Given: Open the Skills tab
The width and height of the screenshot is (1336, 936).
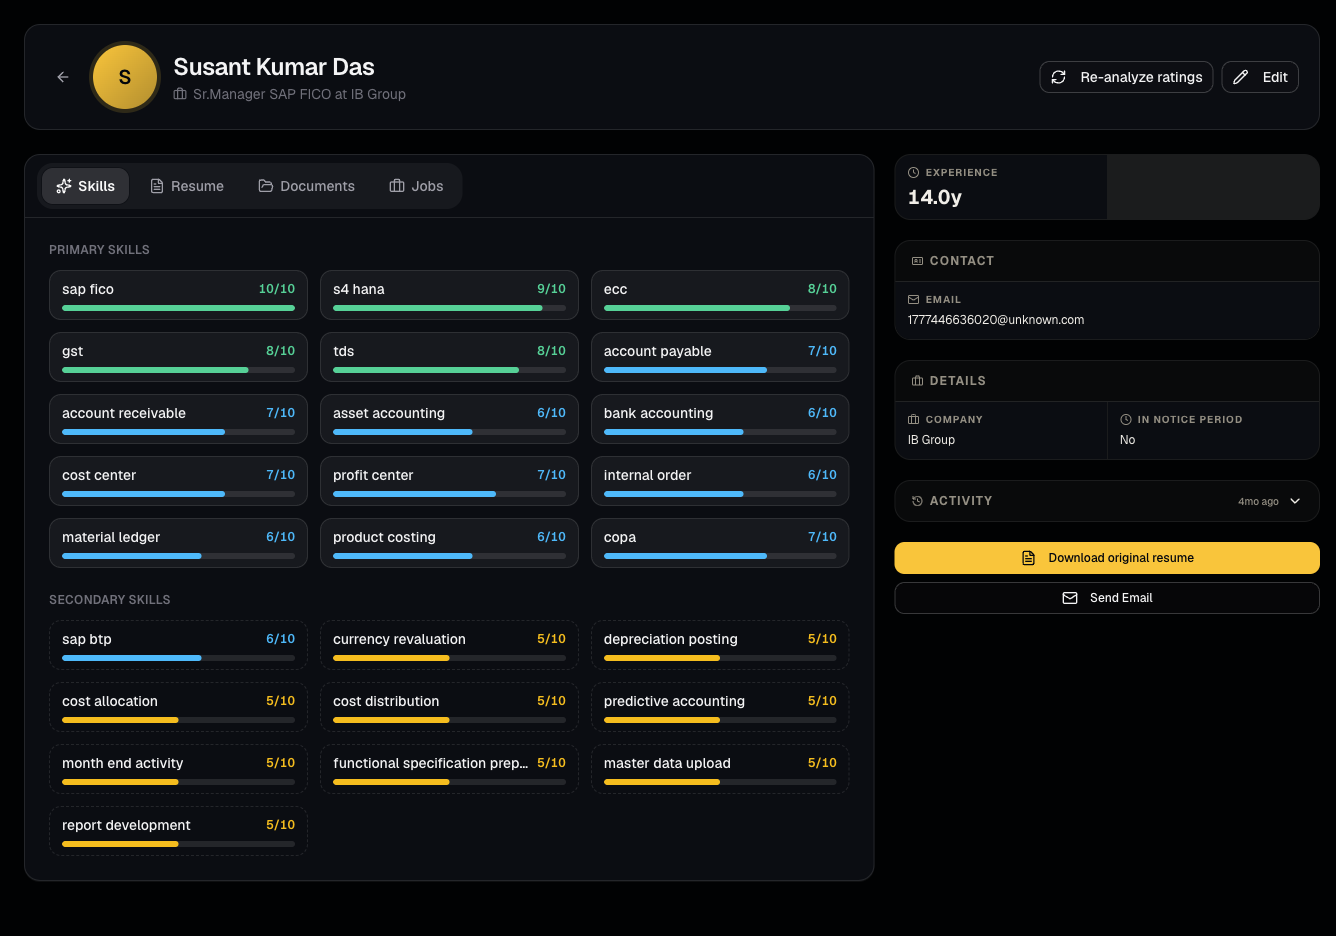Looking at the screenshot, I should point(86,186).
